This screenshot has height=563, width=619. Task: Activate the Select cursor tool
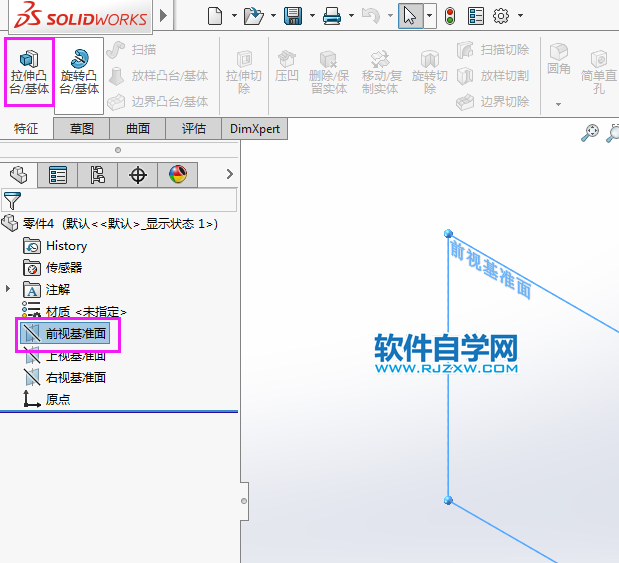410,16
